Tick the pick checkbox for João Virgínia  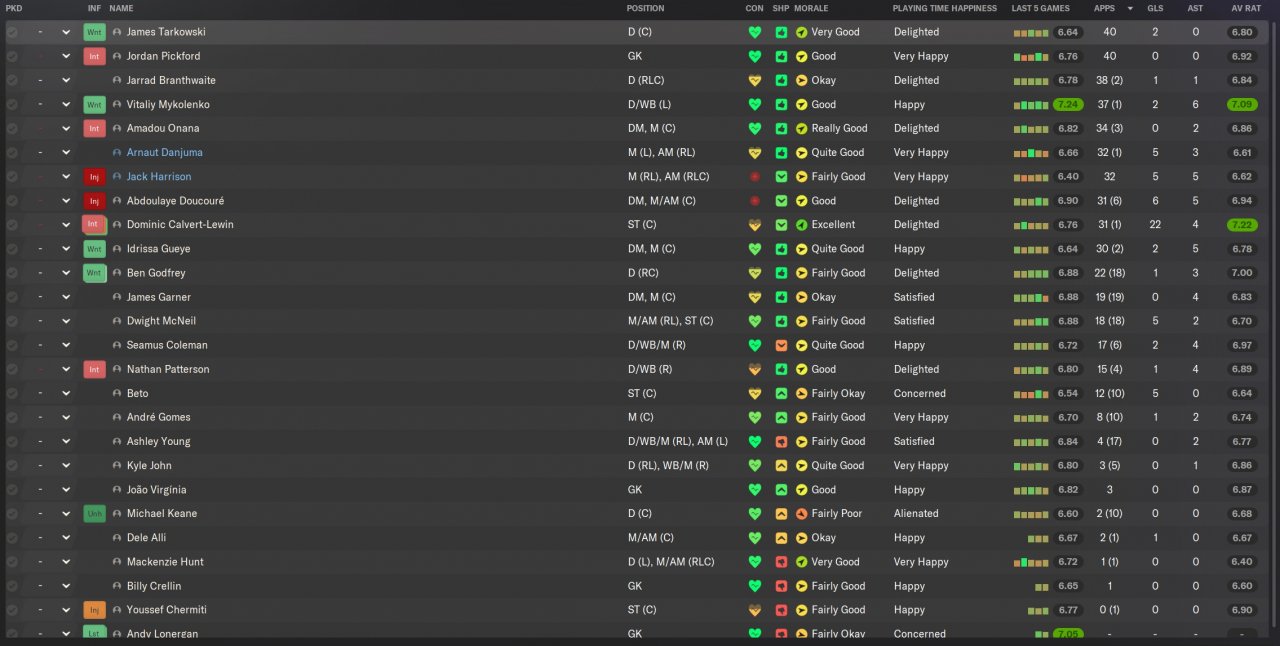12,490
